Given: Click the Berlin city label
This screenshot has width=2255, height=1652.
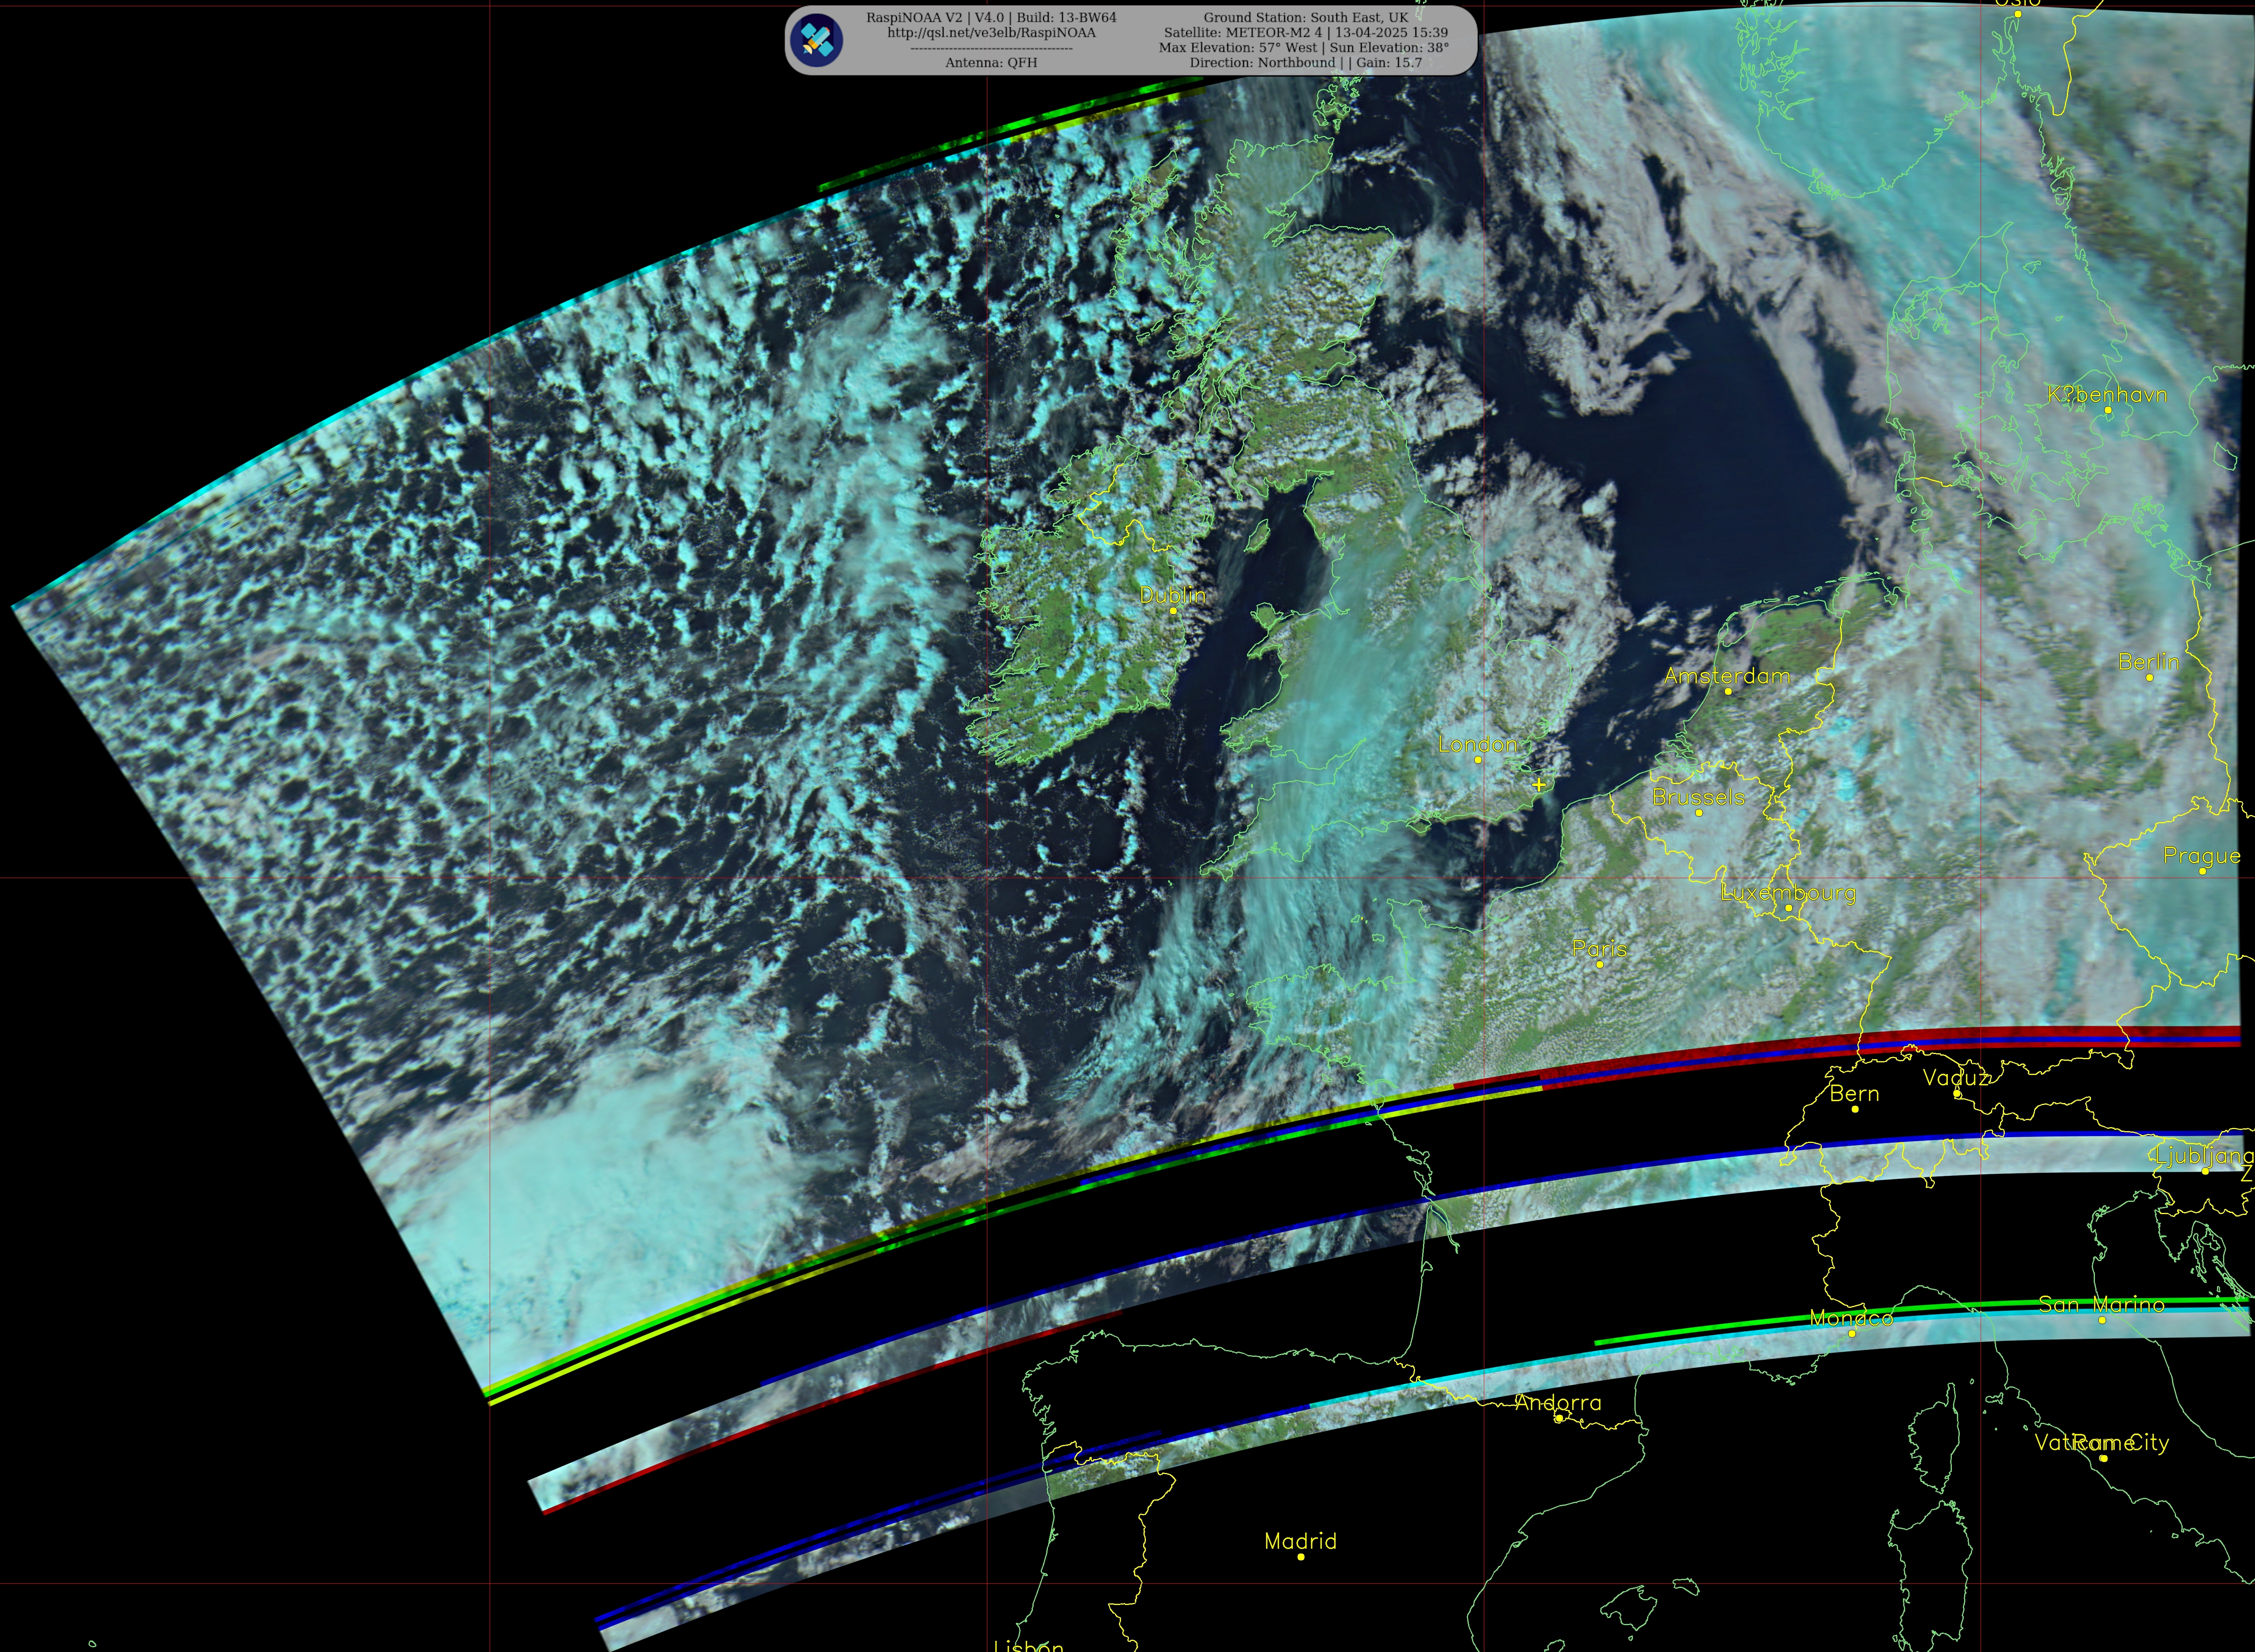Looking at the screenshot, I should point(2149,662).
